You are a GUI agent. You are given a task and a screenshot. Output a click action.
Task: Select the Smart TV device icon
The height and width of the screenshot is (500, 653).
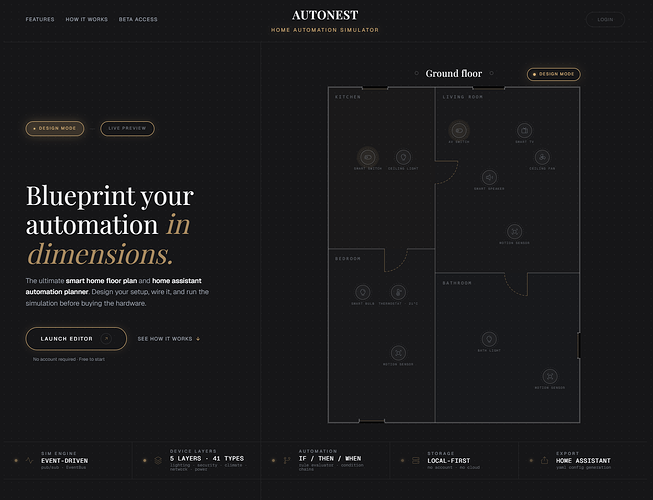524,131
